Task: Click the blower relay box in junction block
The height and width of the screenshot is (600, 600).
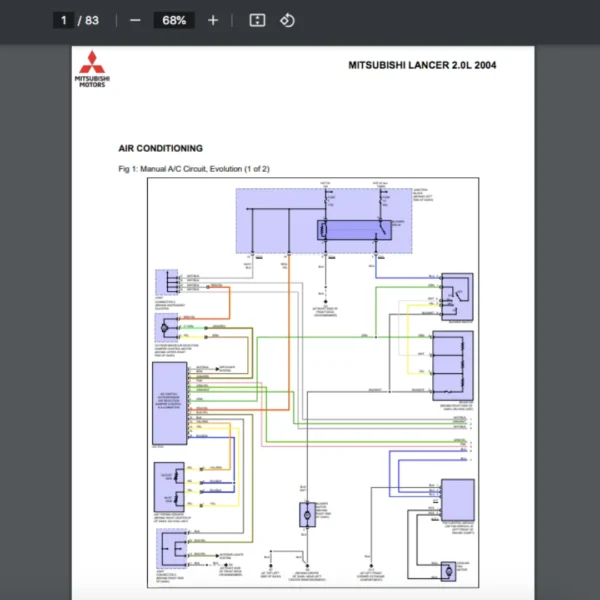Action: point(354,230)
